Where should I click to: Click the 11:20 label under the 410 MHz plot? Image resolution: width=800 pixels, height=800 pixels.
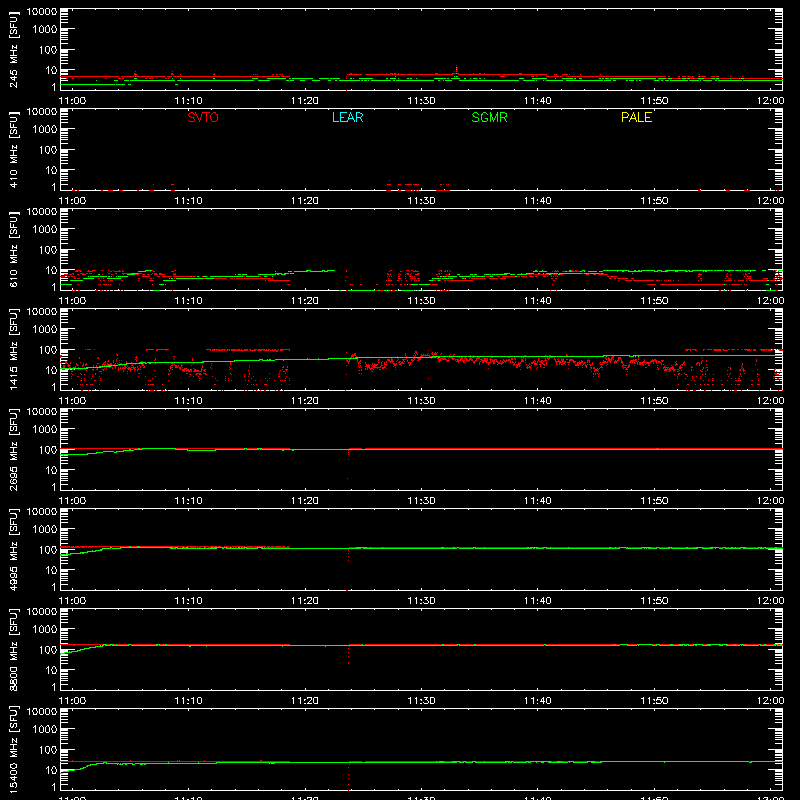pos(305,201)
